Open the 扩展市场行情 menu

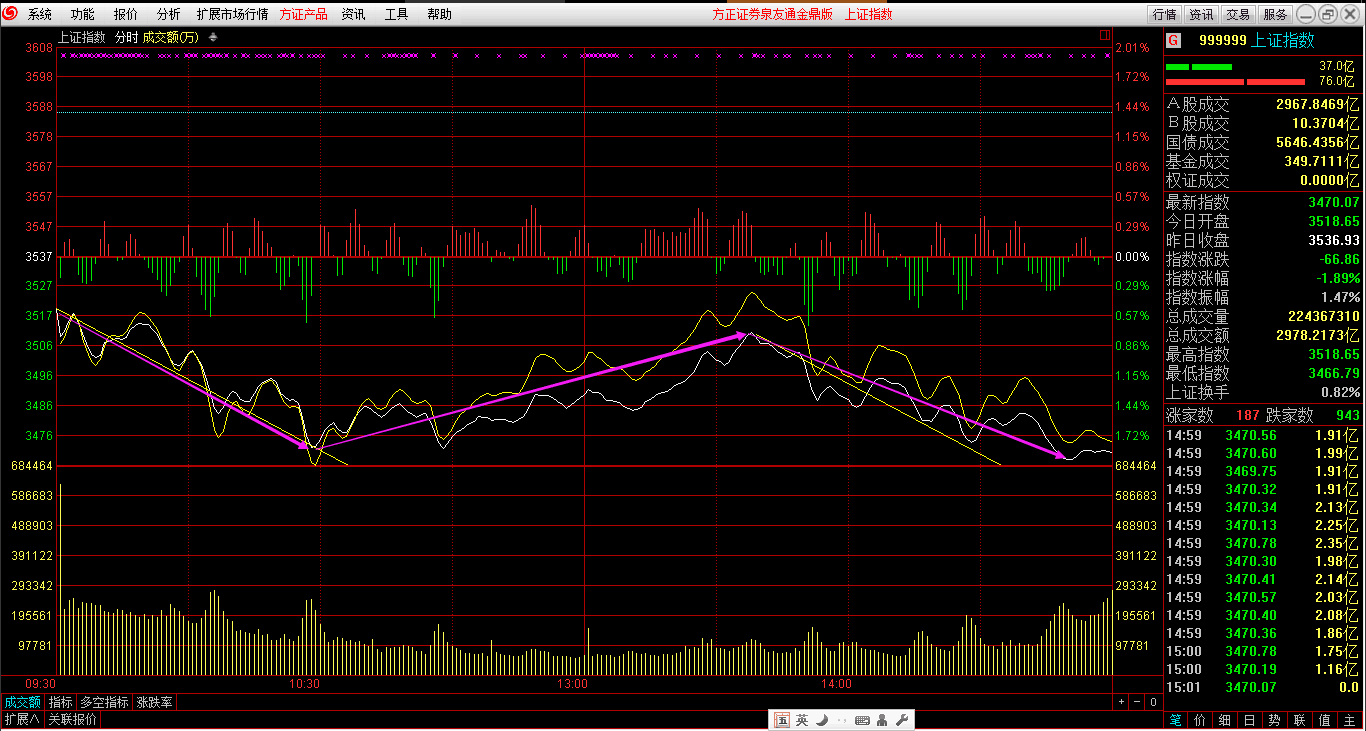[232, 14]
